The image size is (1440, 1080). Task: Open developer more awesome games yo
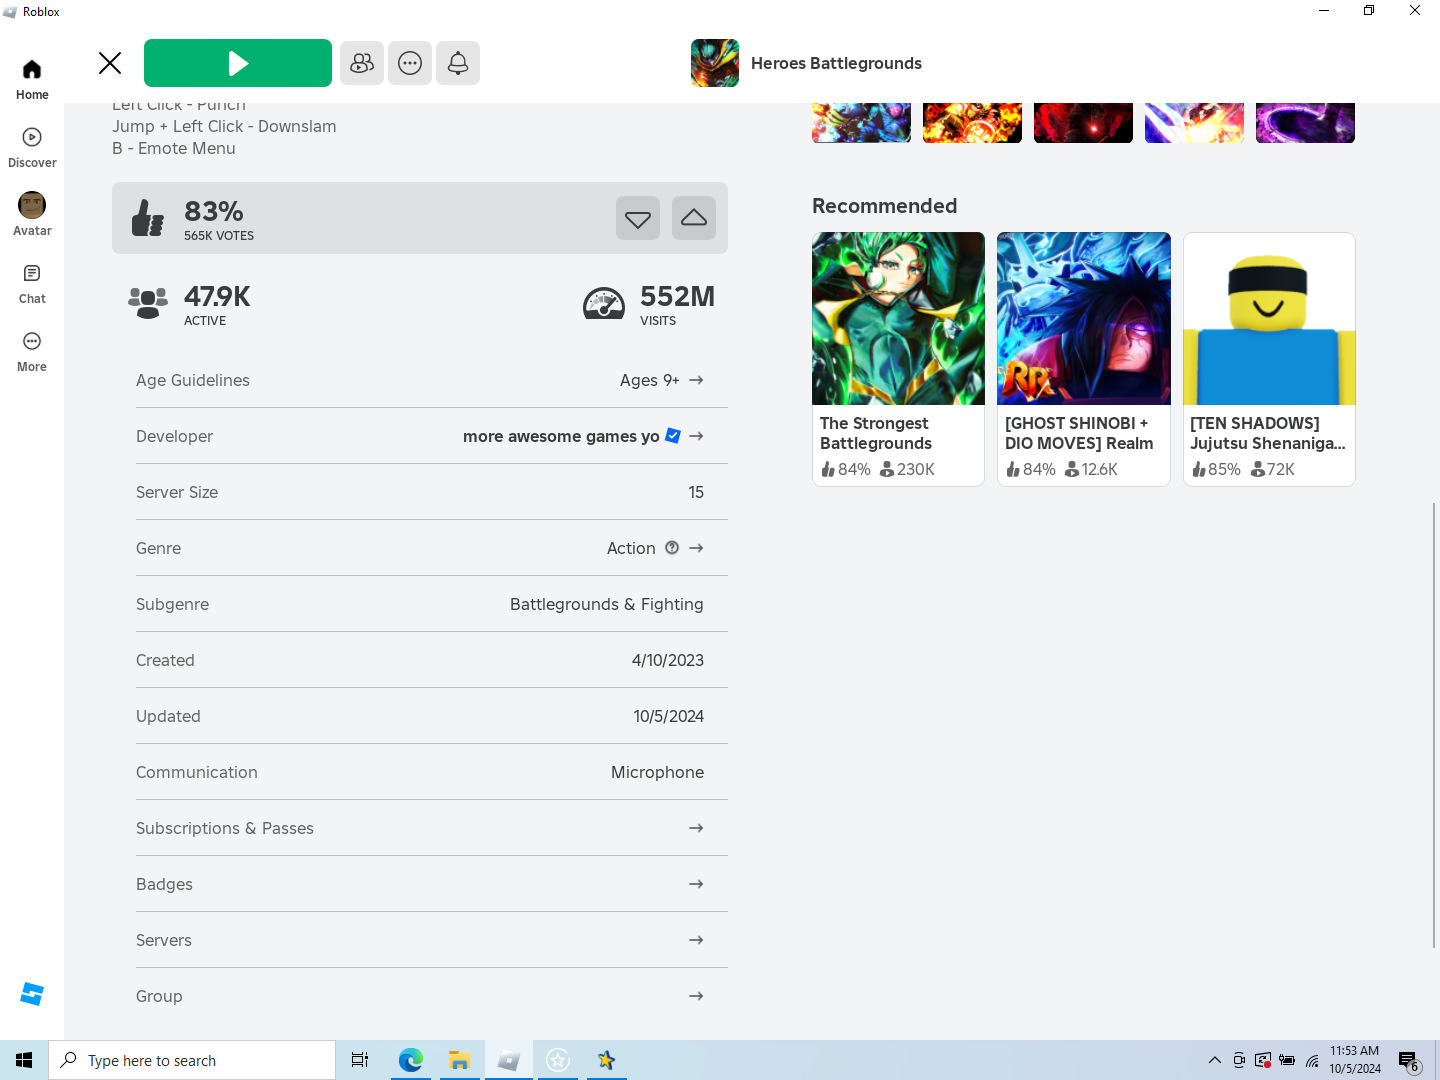[x=561, y=436]
